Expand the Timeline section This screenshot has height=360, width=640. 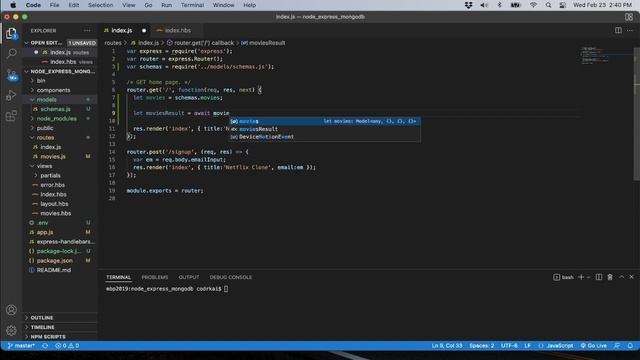pos(60,327)
